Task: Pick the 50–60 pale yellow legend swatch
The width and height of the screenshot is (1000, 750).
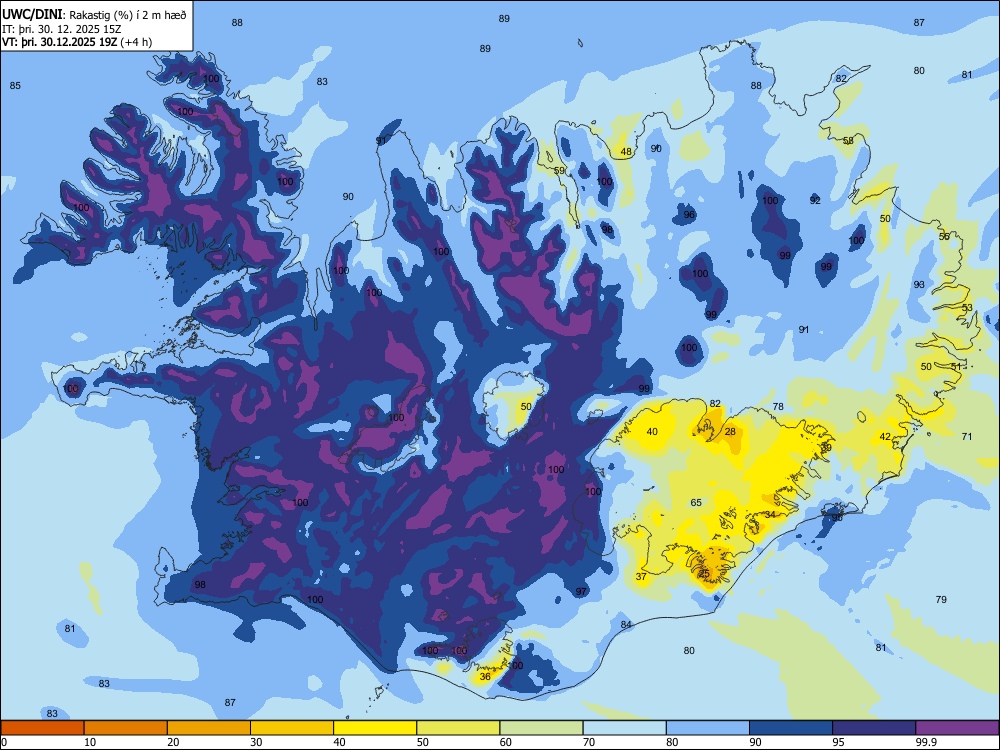Action: click(458, 728)
